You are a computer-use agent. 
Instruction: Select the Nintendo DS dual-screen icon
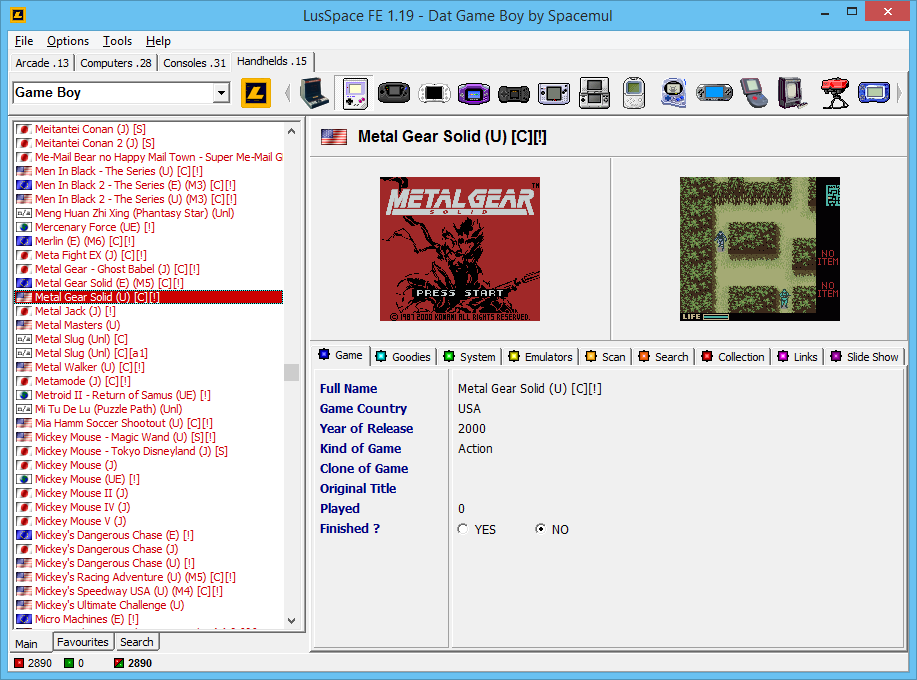point(594,93)
